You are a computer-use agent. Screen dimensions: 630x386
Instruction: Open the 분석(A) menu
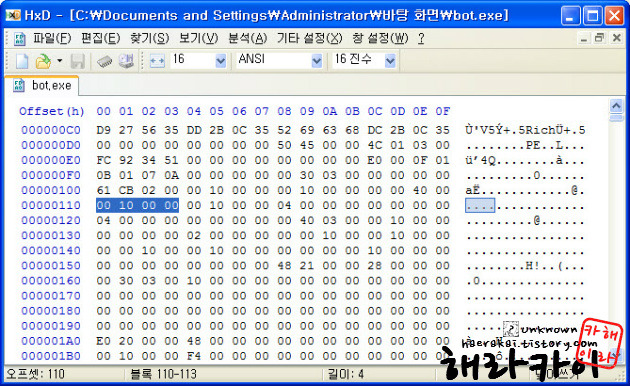tap(248, 38)
